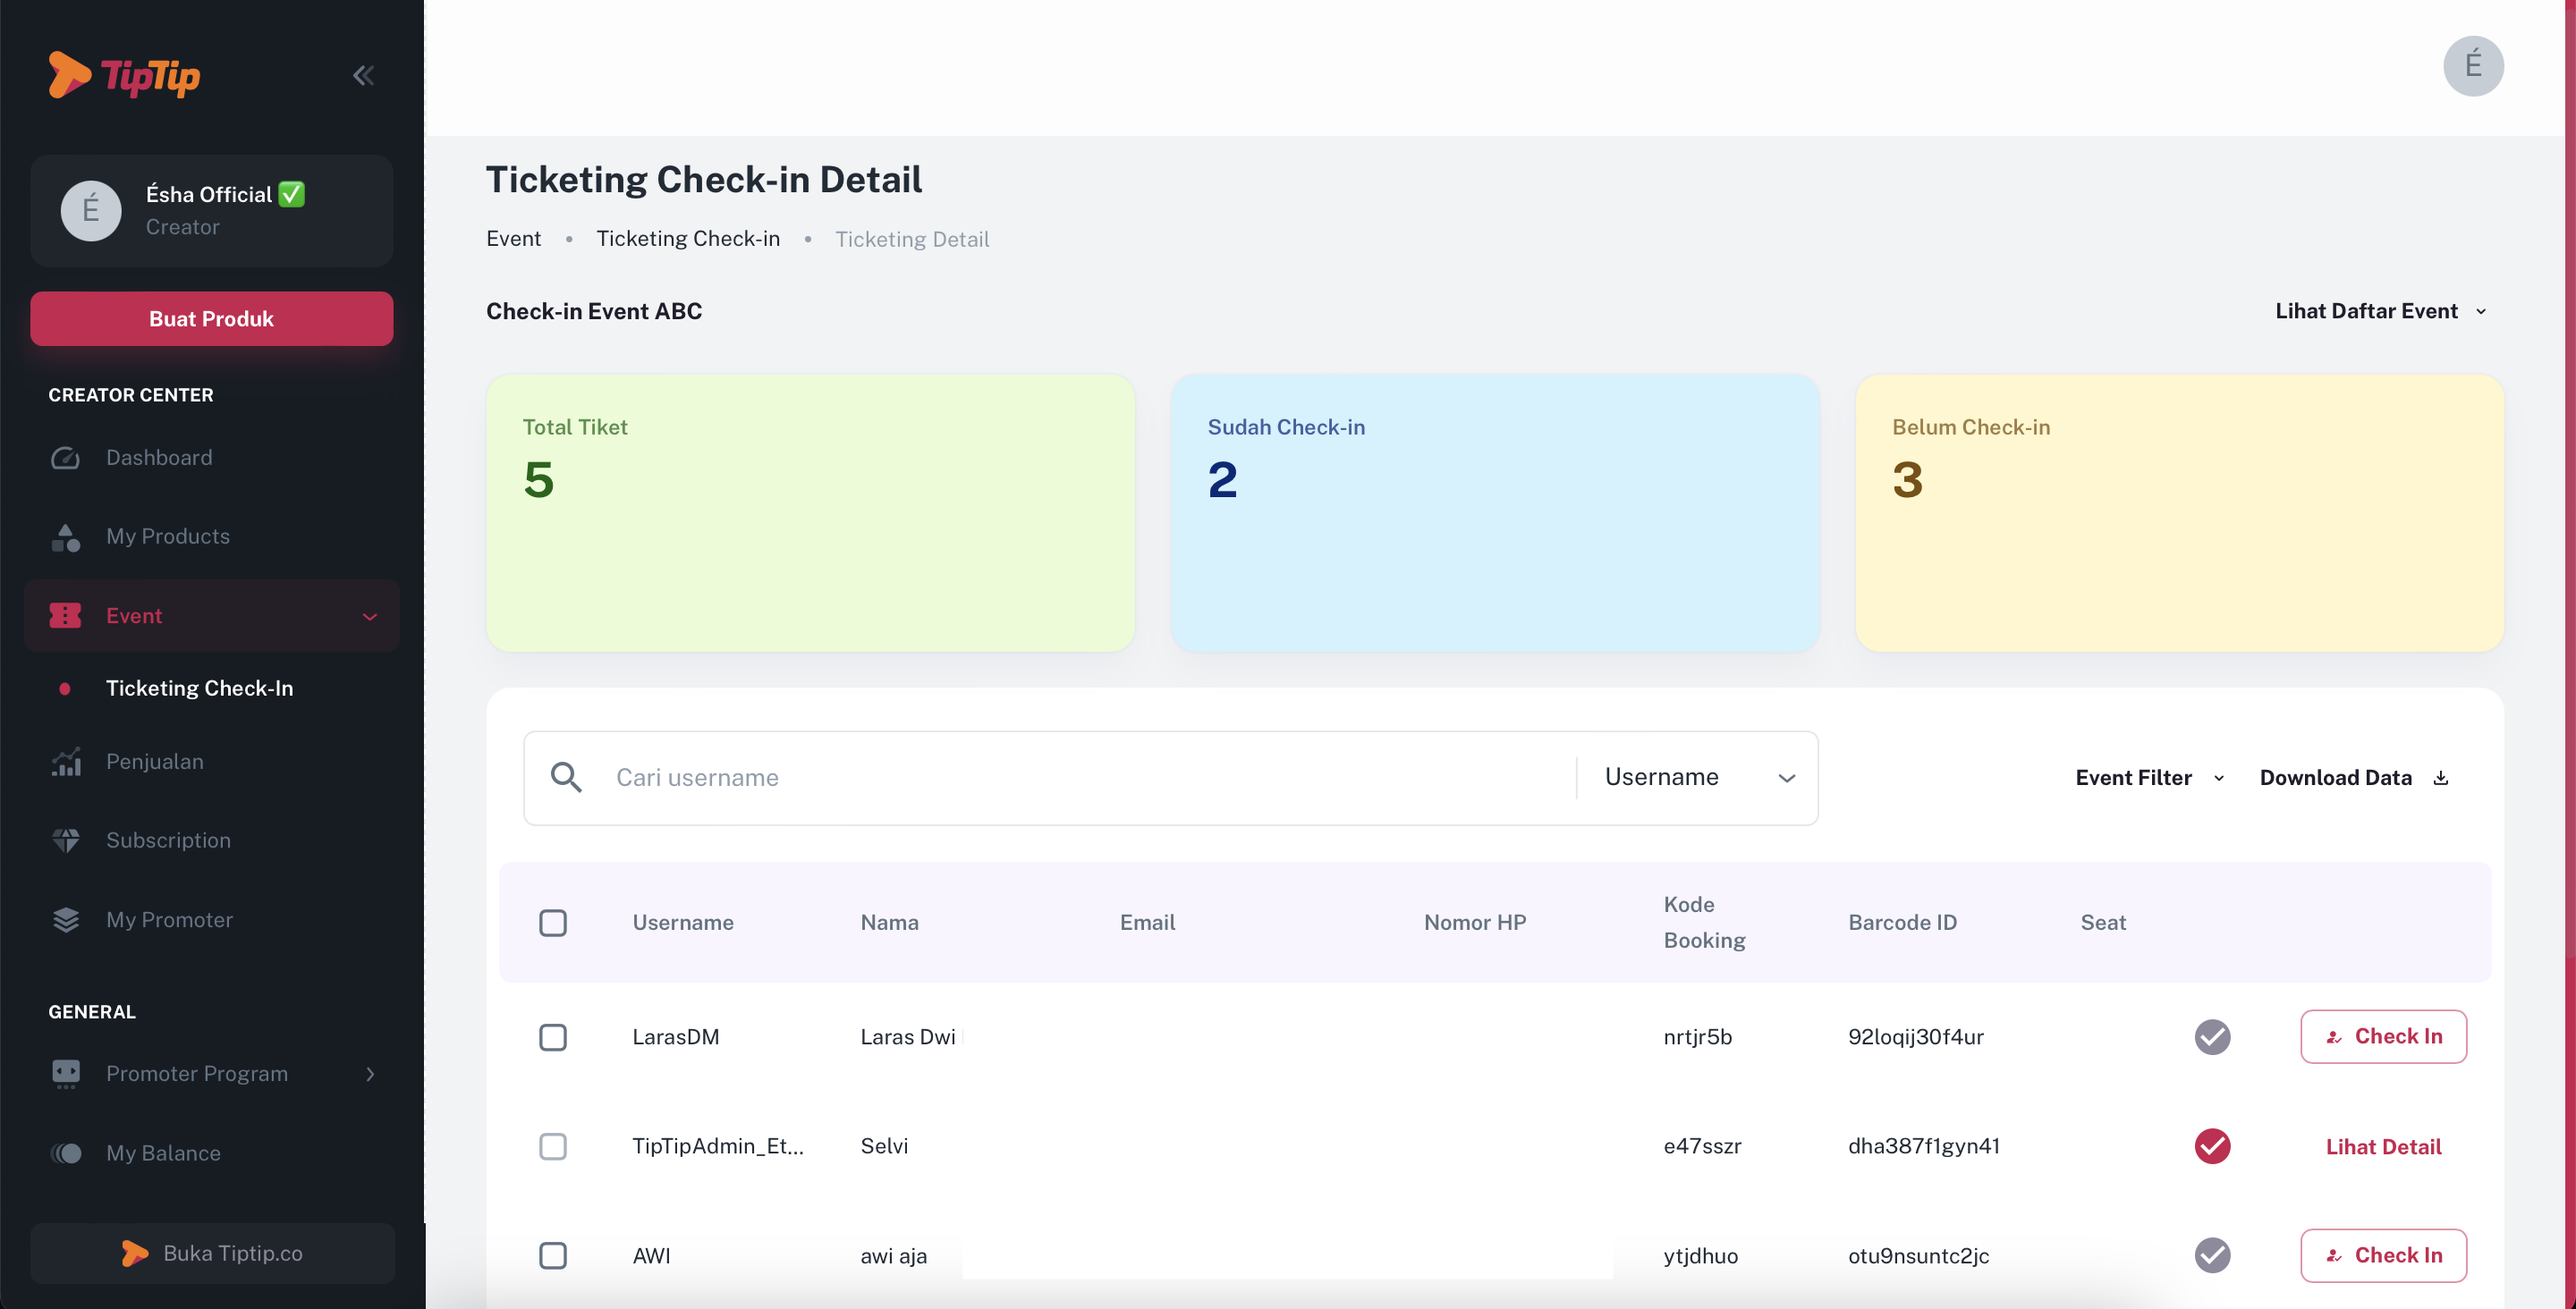
Task: Select the AWI row checkbox
Action: 553,1255
